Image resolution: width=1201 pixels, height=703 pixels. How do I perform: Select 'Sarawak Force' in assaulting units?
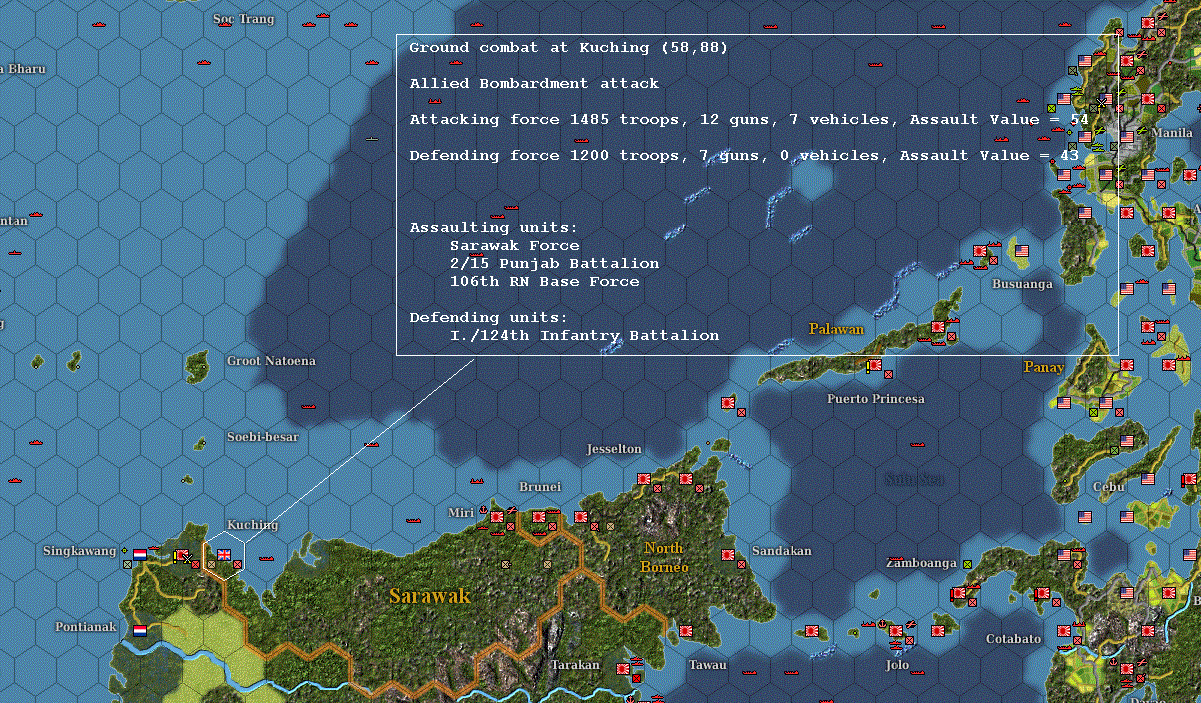tap(514, 246)
